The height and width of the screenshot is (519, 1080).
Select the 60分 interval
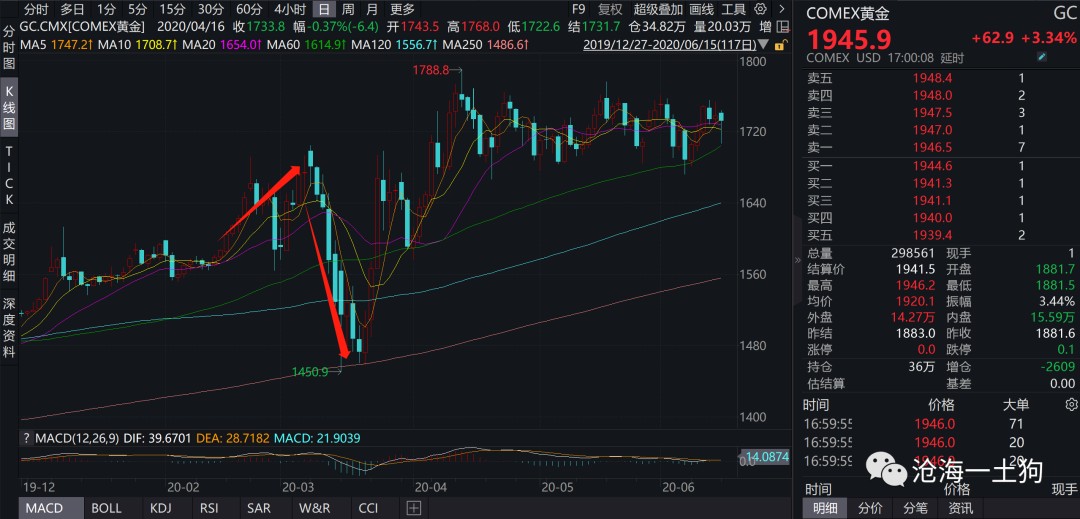(x=249, y=9)
